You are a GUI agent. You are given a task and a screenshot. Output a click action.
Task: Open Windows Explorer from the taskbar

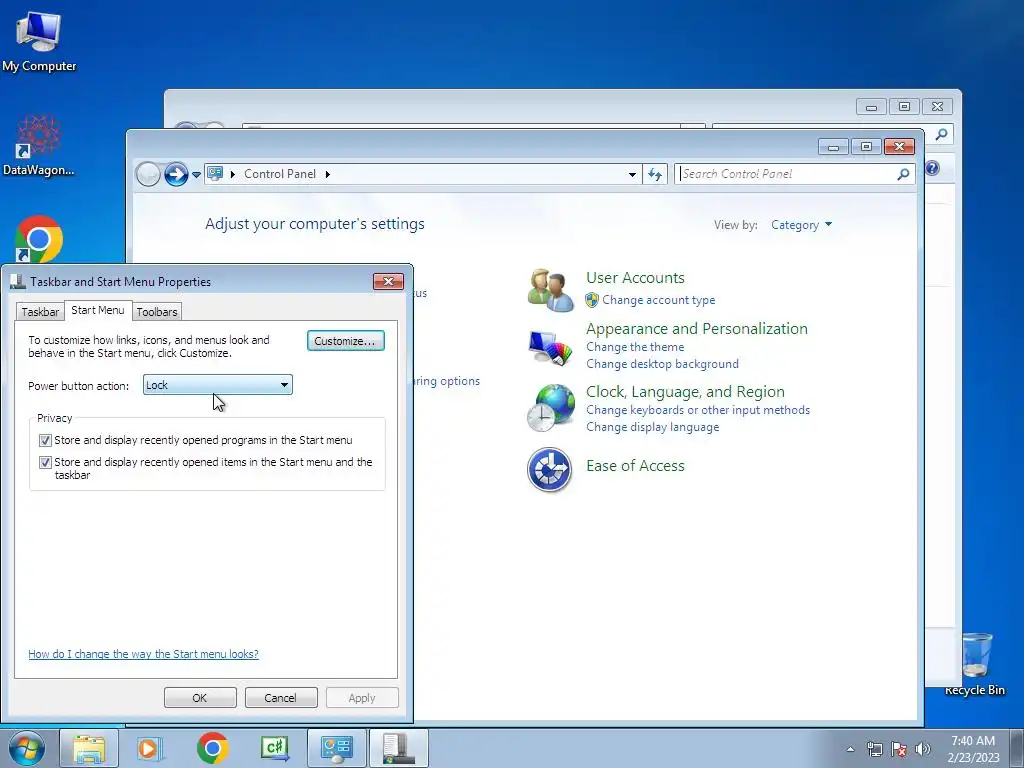89,748
